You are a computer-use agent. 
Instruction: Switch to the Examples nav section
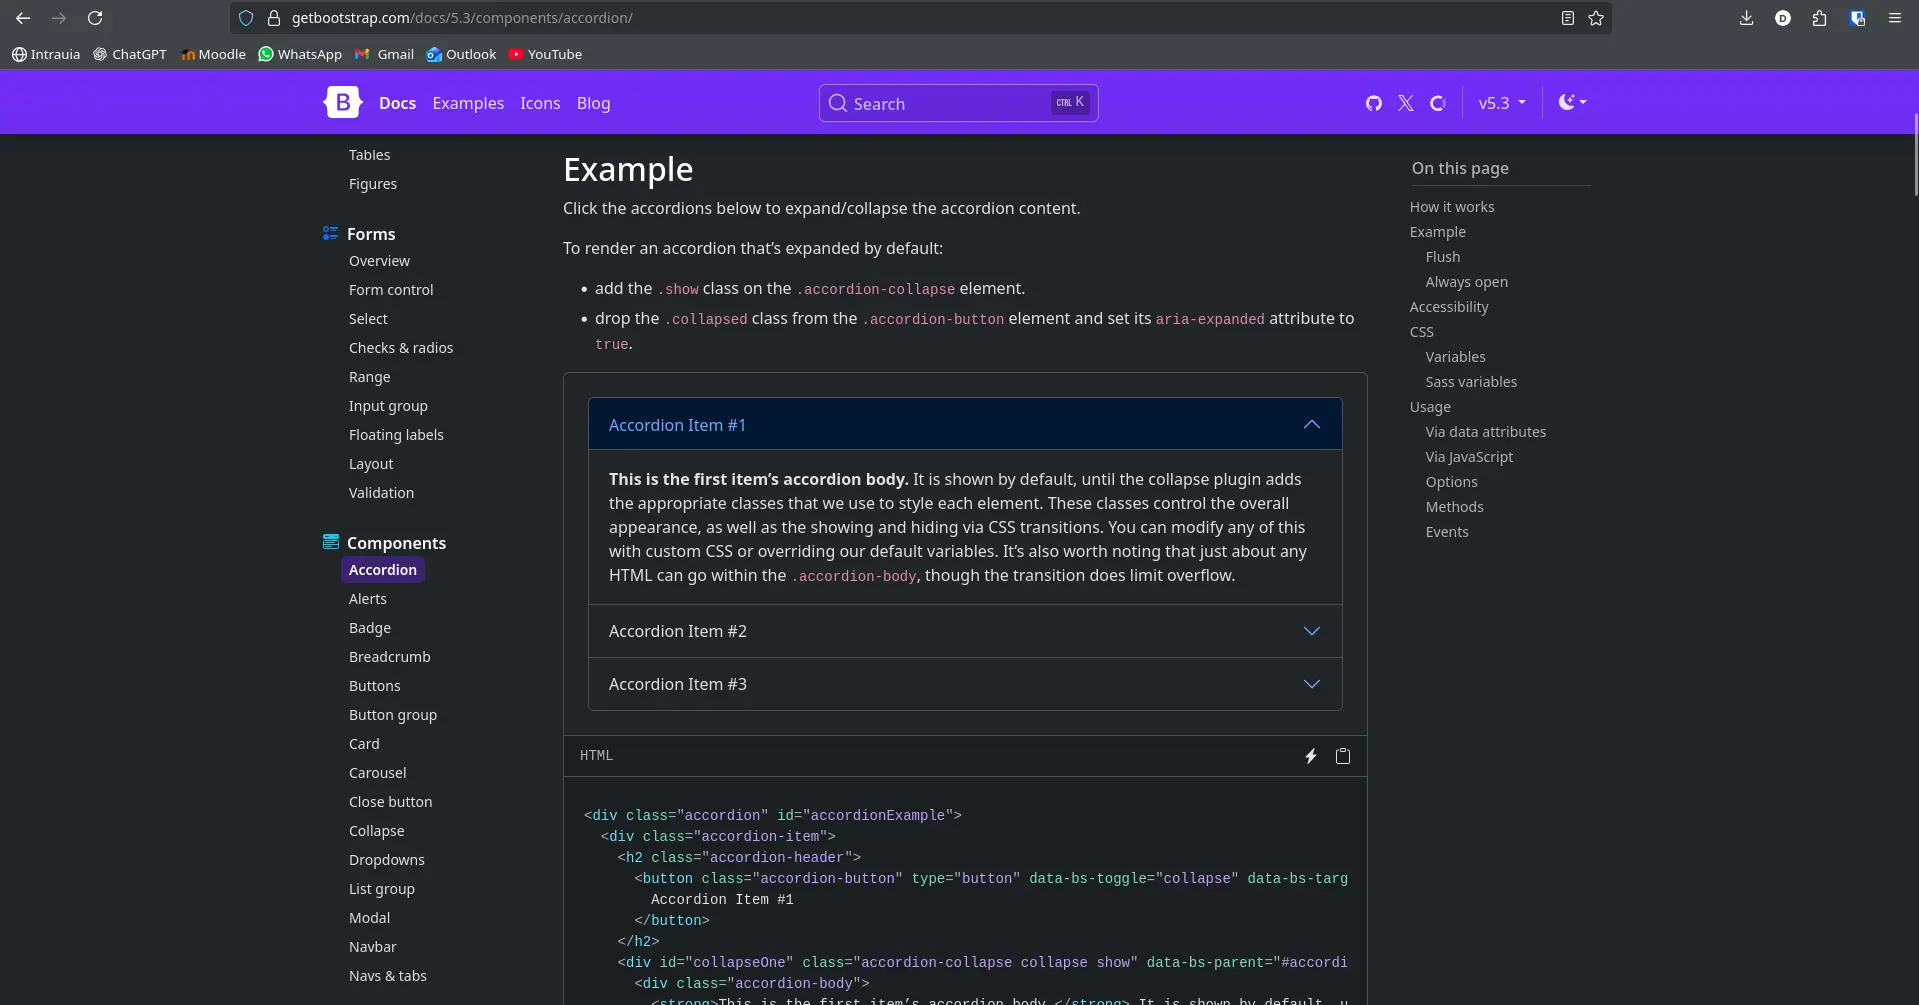[468, 103]
